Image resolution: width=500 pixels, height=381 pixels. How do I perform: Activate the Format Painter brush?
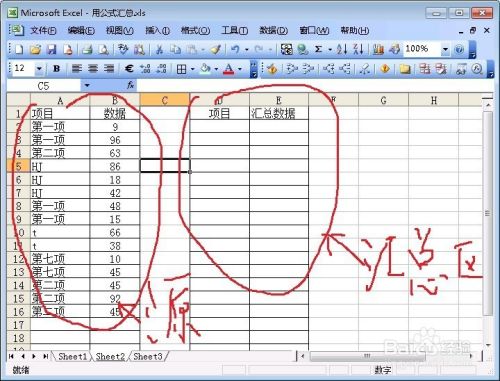pos(216,50)
